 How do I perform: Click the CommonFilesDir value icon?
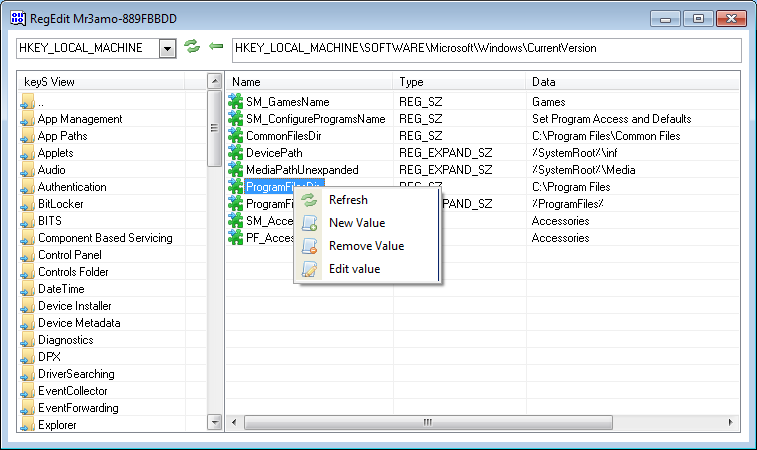coord(236,136)
